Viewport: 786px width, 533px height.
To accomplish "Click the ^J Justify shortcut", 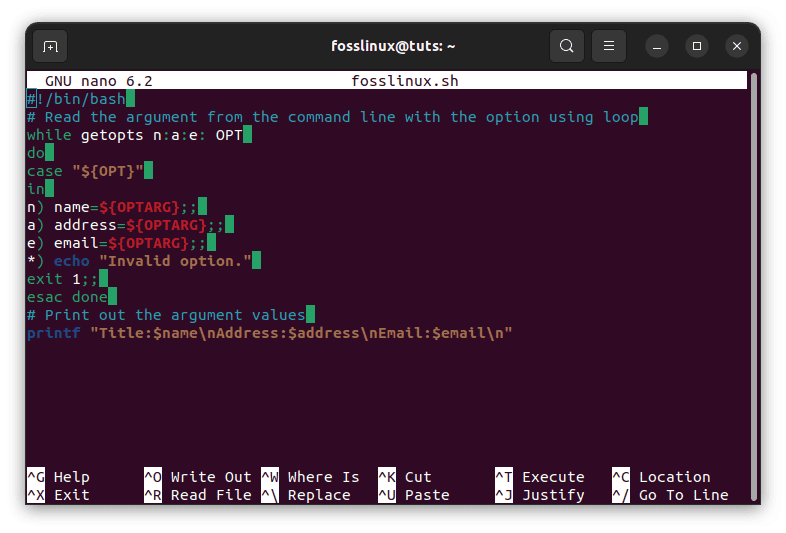I will pos(540,495).
